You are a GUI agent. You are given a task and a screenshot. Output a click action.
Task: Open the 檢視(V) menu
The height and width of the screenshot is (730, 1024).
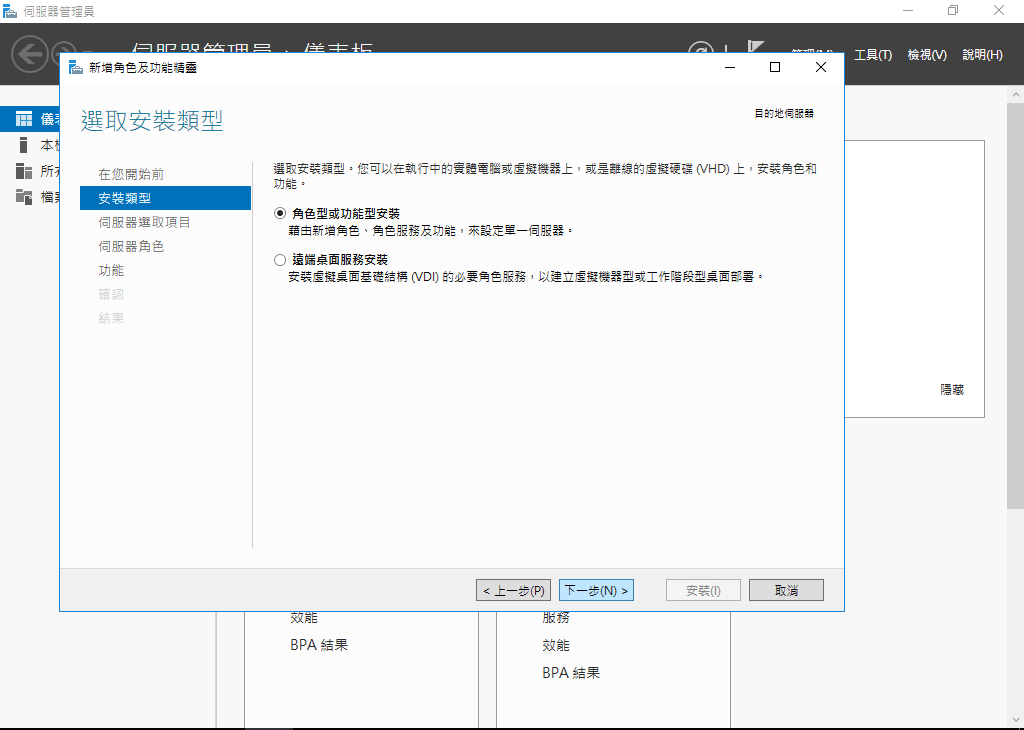tap(925, 56)
